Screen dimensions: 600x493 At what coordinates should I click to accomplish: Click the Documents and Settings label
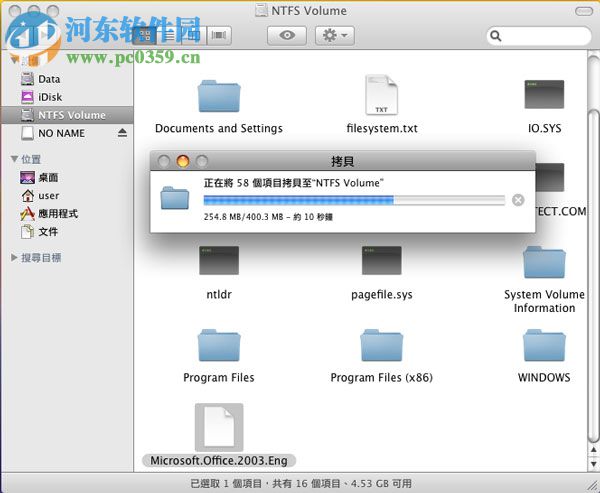click(219, 128)
